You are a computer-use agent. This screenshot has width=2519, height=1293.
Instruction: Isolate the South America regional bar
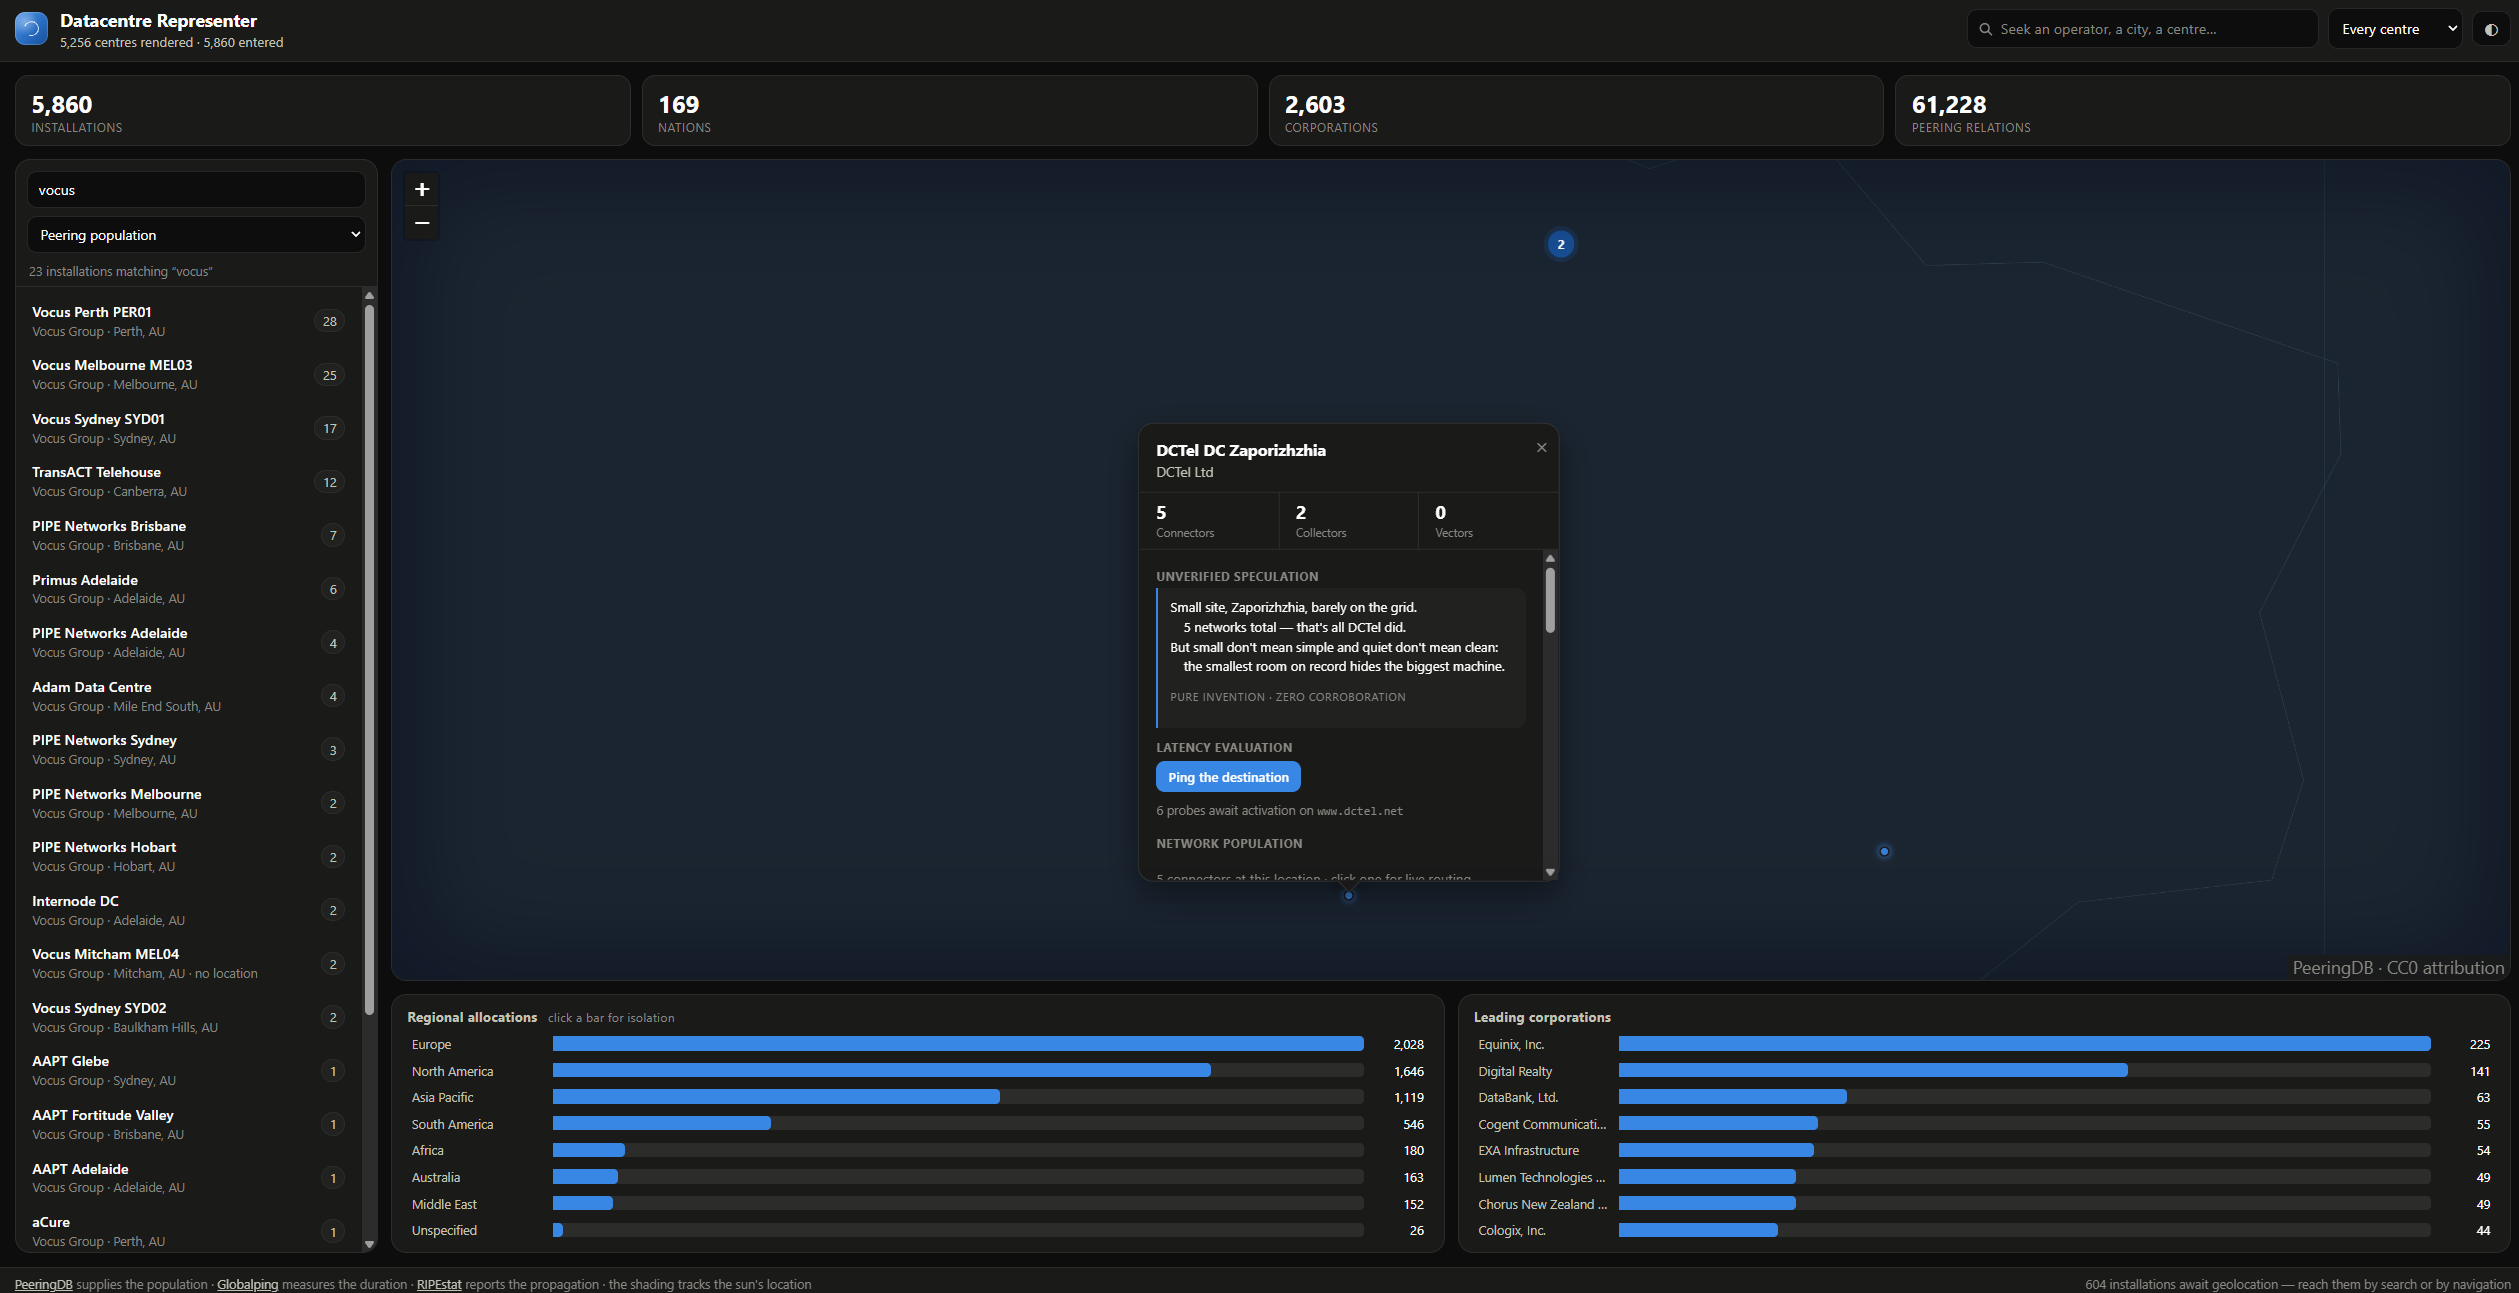tap(917, 1124)
